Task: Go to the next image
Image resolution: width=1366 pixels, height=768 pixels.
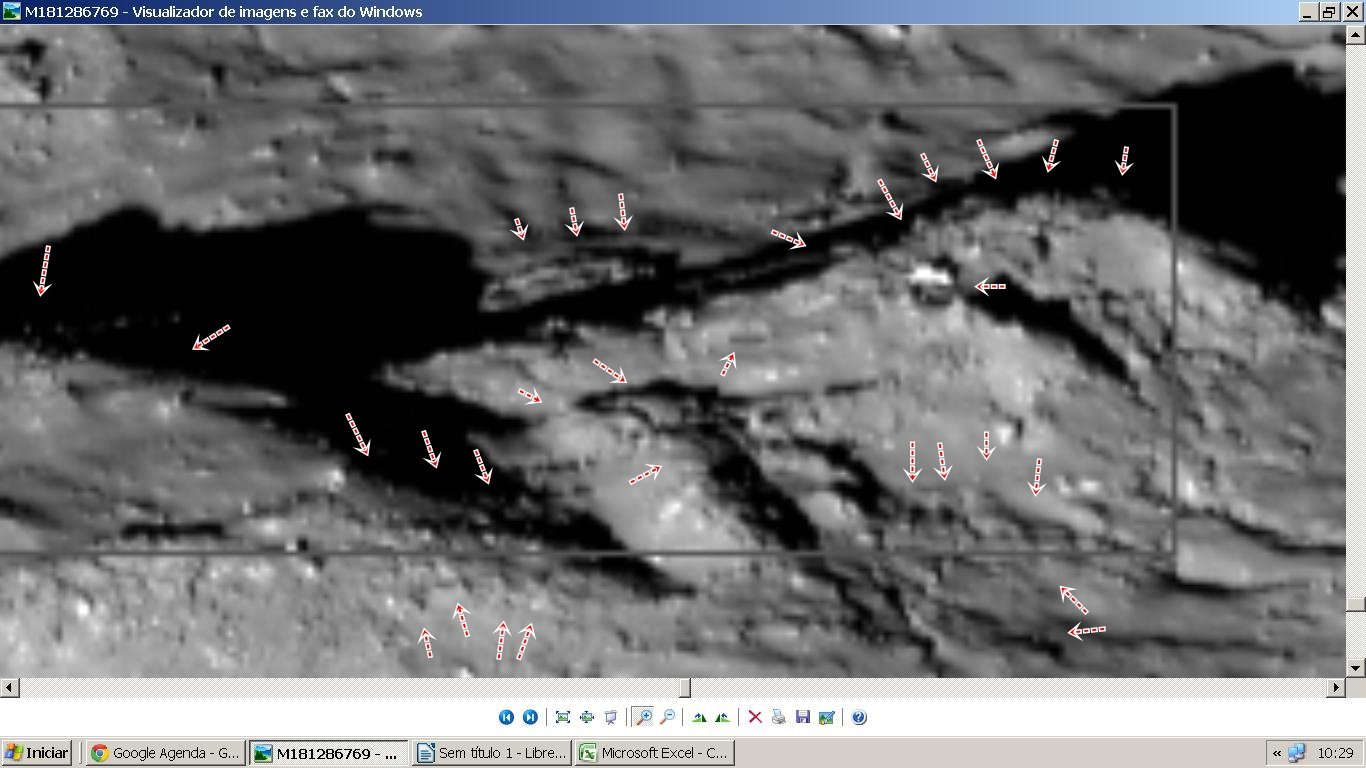Action: [x=530, y=717]
